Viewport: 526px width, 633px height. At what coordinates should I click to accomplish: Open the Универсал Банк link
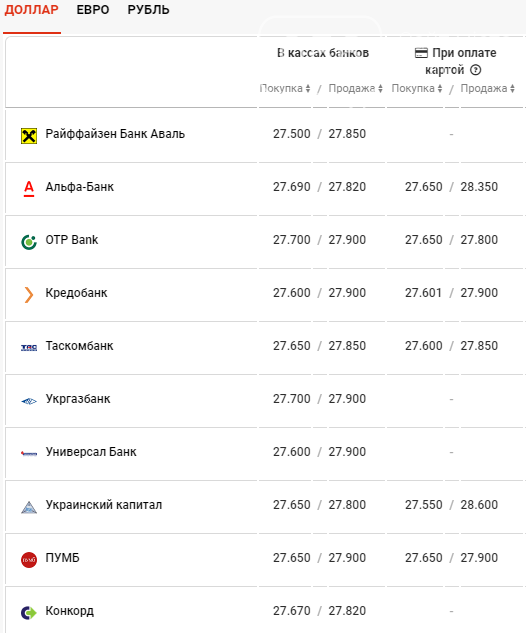[x=91, y=451]
